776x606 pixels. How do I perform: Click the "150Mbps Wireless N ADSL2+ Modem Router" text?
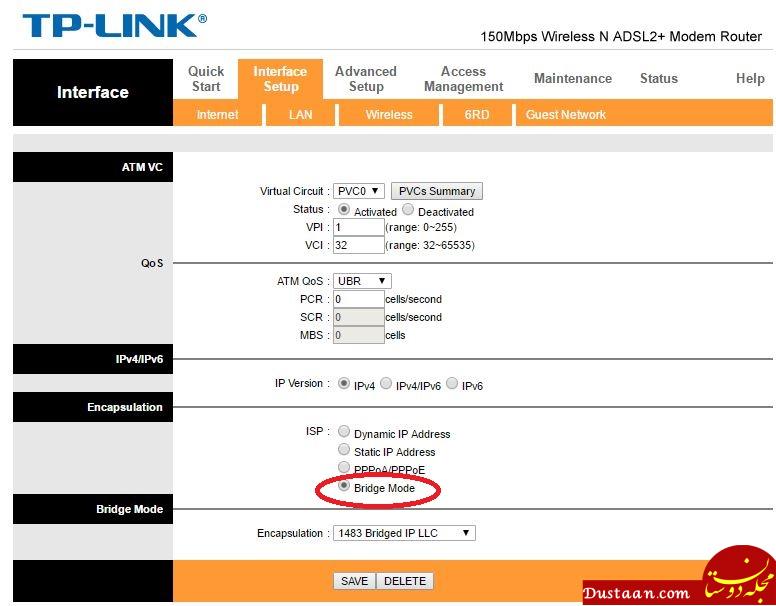click(x=621, y=37)
